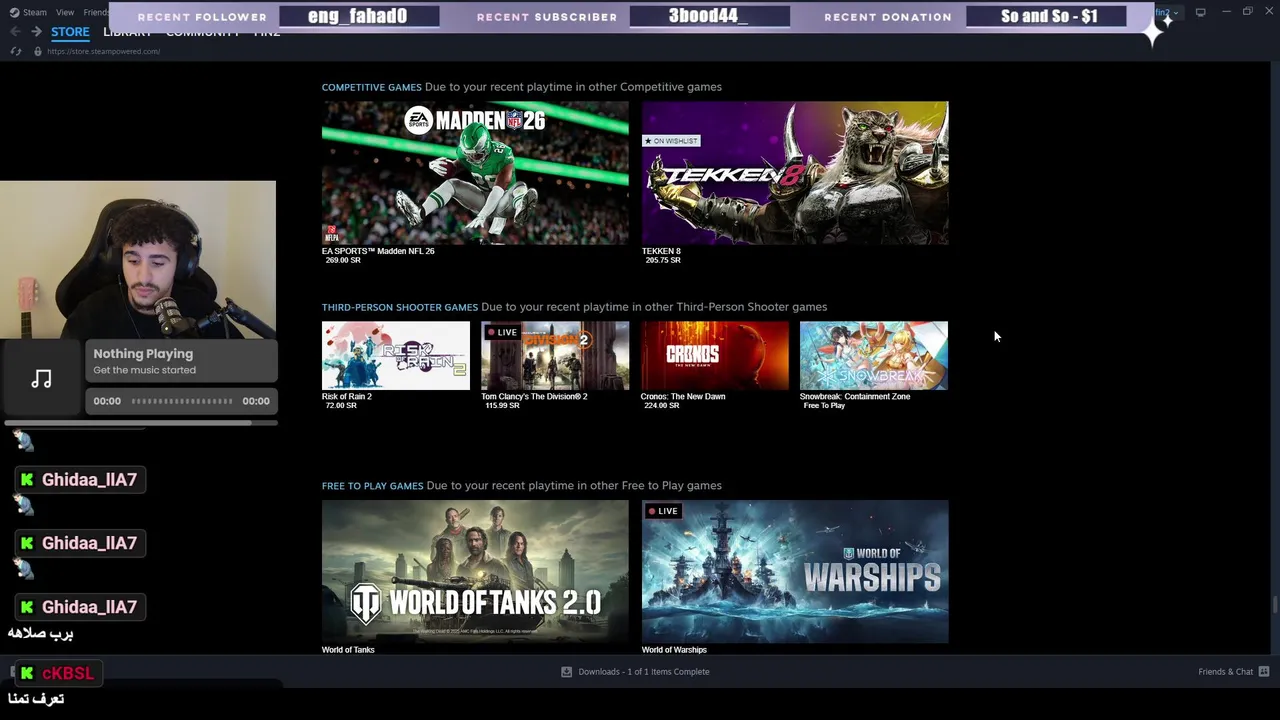Click the 'World of Warships' title text
Screen dimensions: 1280x720
[x=674, y=650]
